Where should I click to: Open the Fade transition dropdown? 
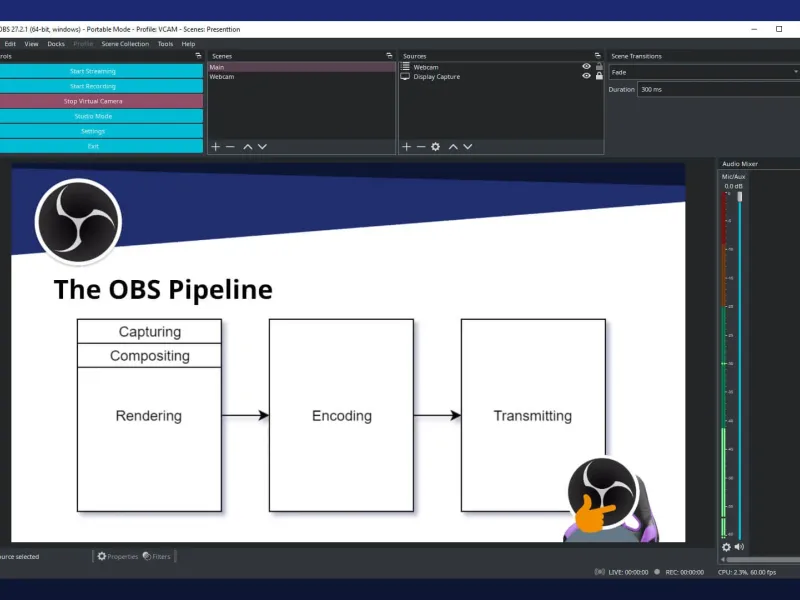[704, 72]
